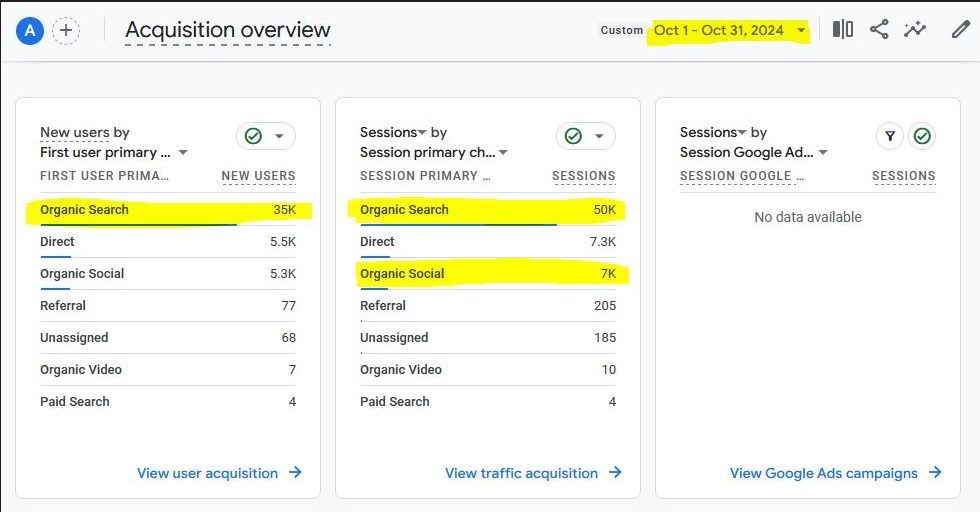The height and width of the screenshot is (512, 980).
Task: Open Insights sparkline icon
Action: [915, 29]
